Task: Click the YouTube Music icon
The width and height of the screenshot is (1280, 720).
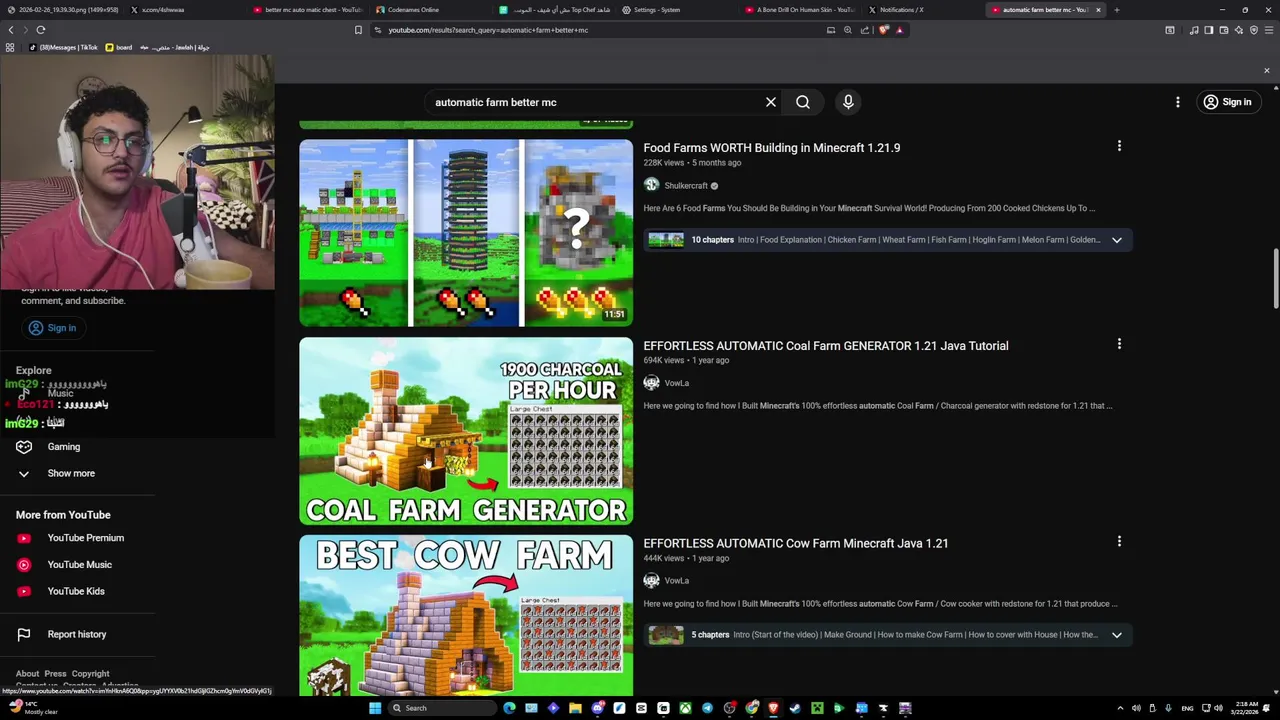Action: coord(24,565)
